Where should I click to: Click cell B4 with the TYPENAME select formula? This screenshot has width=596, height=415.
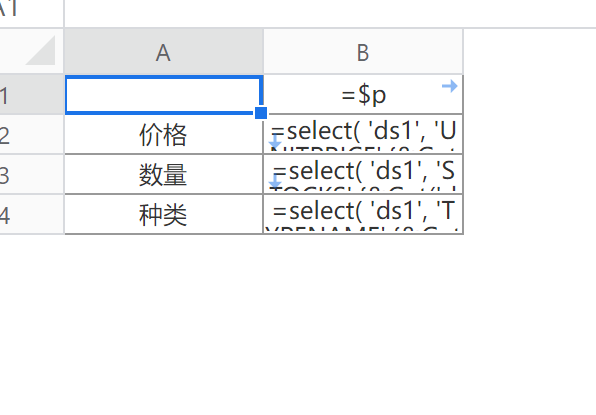pos(363,214)
